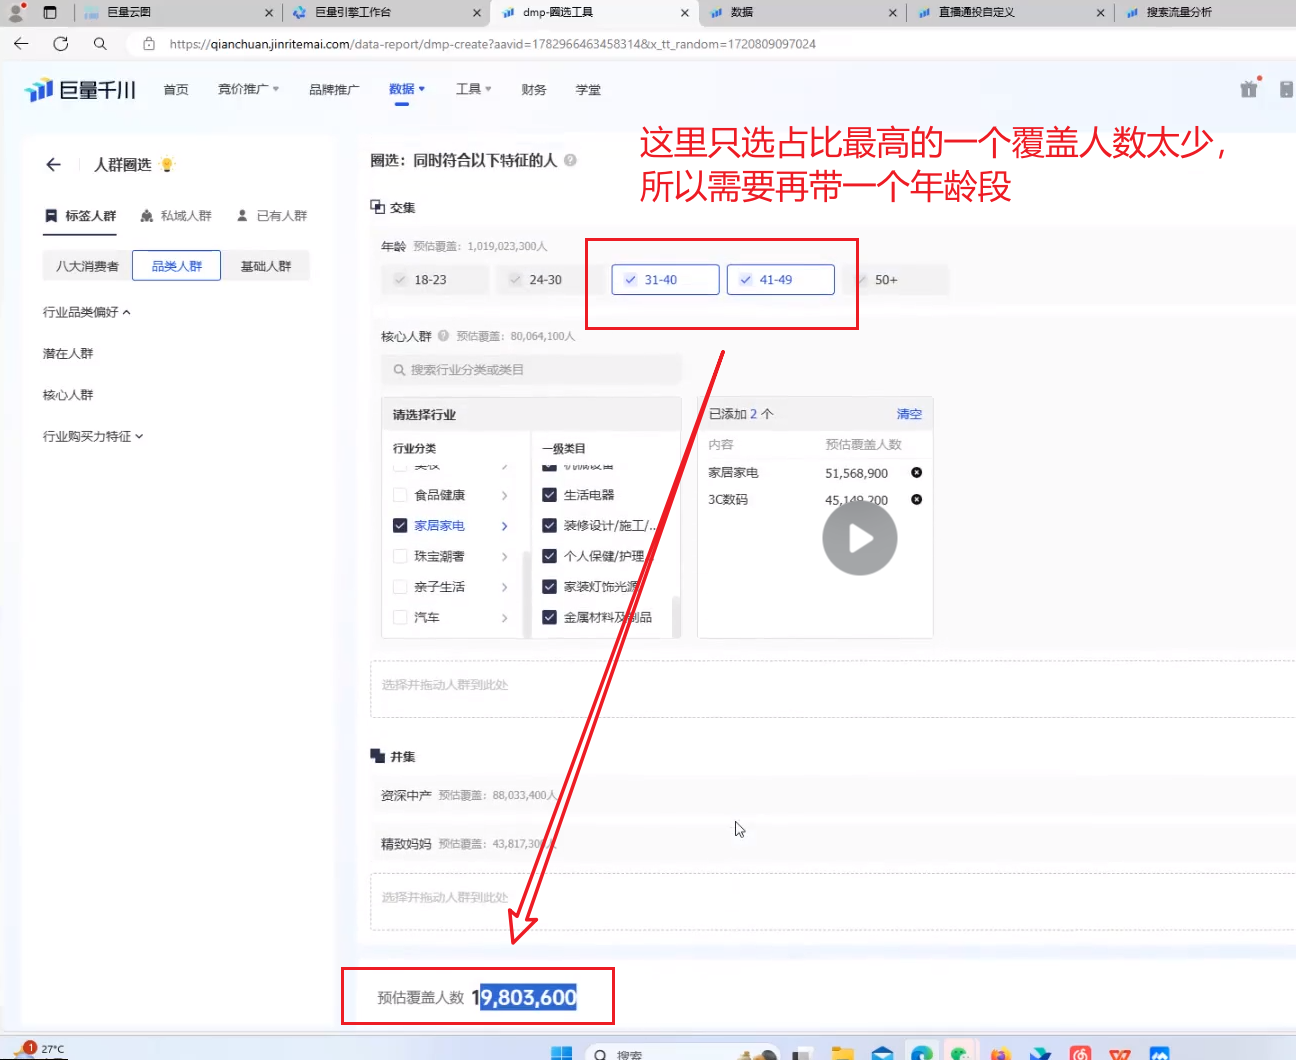The width and height of the screenshot is (1296, 1060).
Task: Reload the page with the browser refresh icon
Action: (x=61, y=44)
